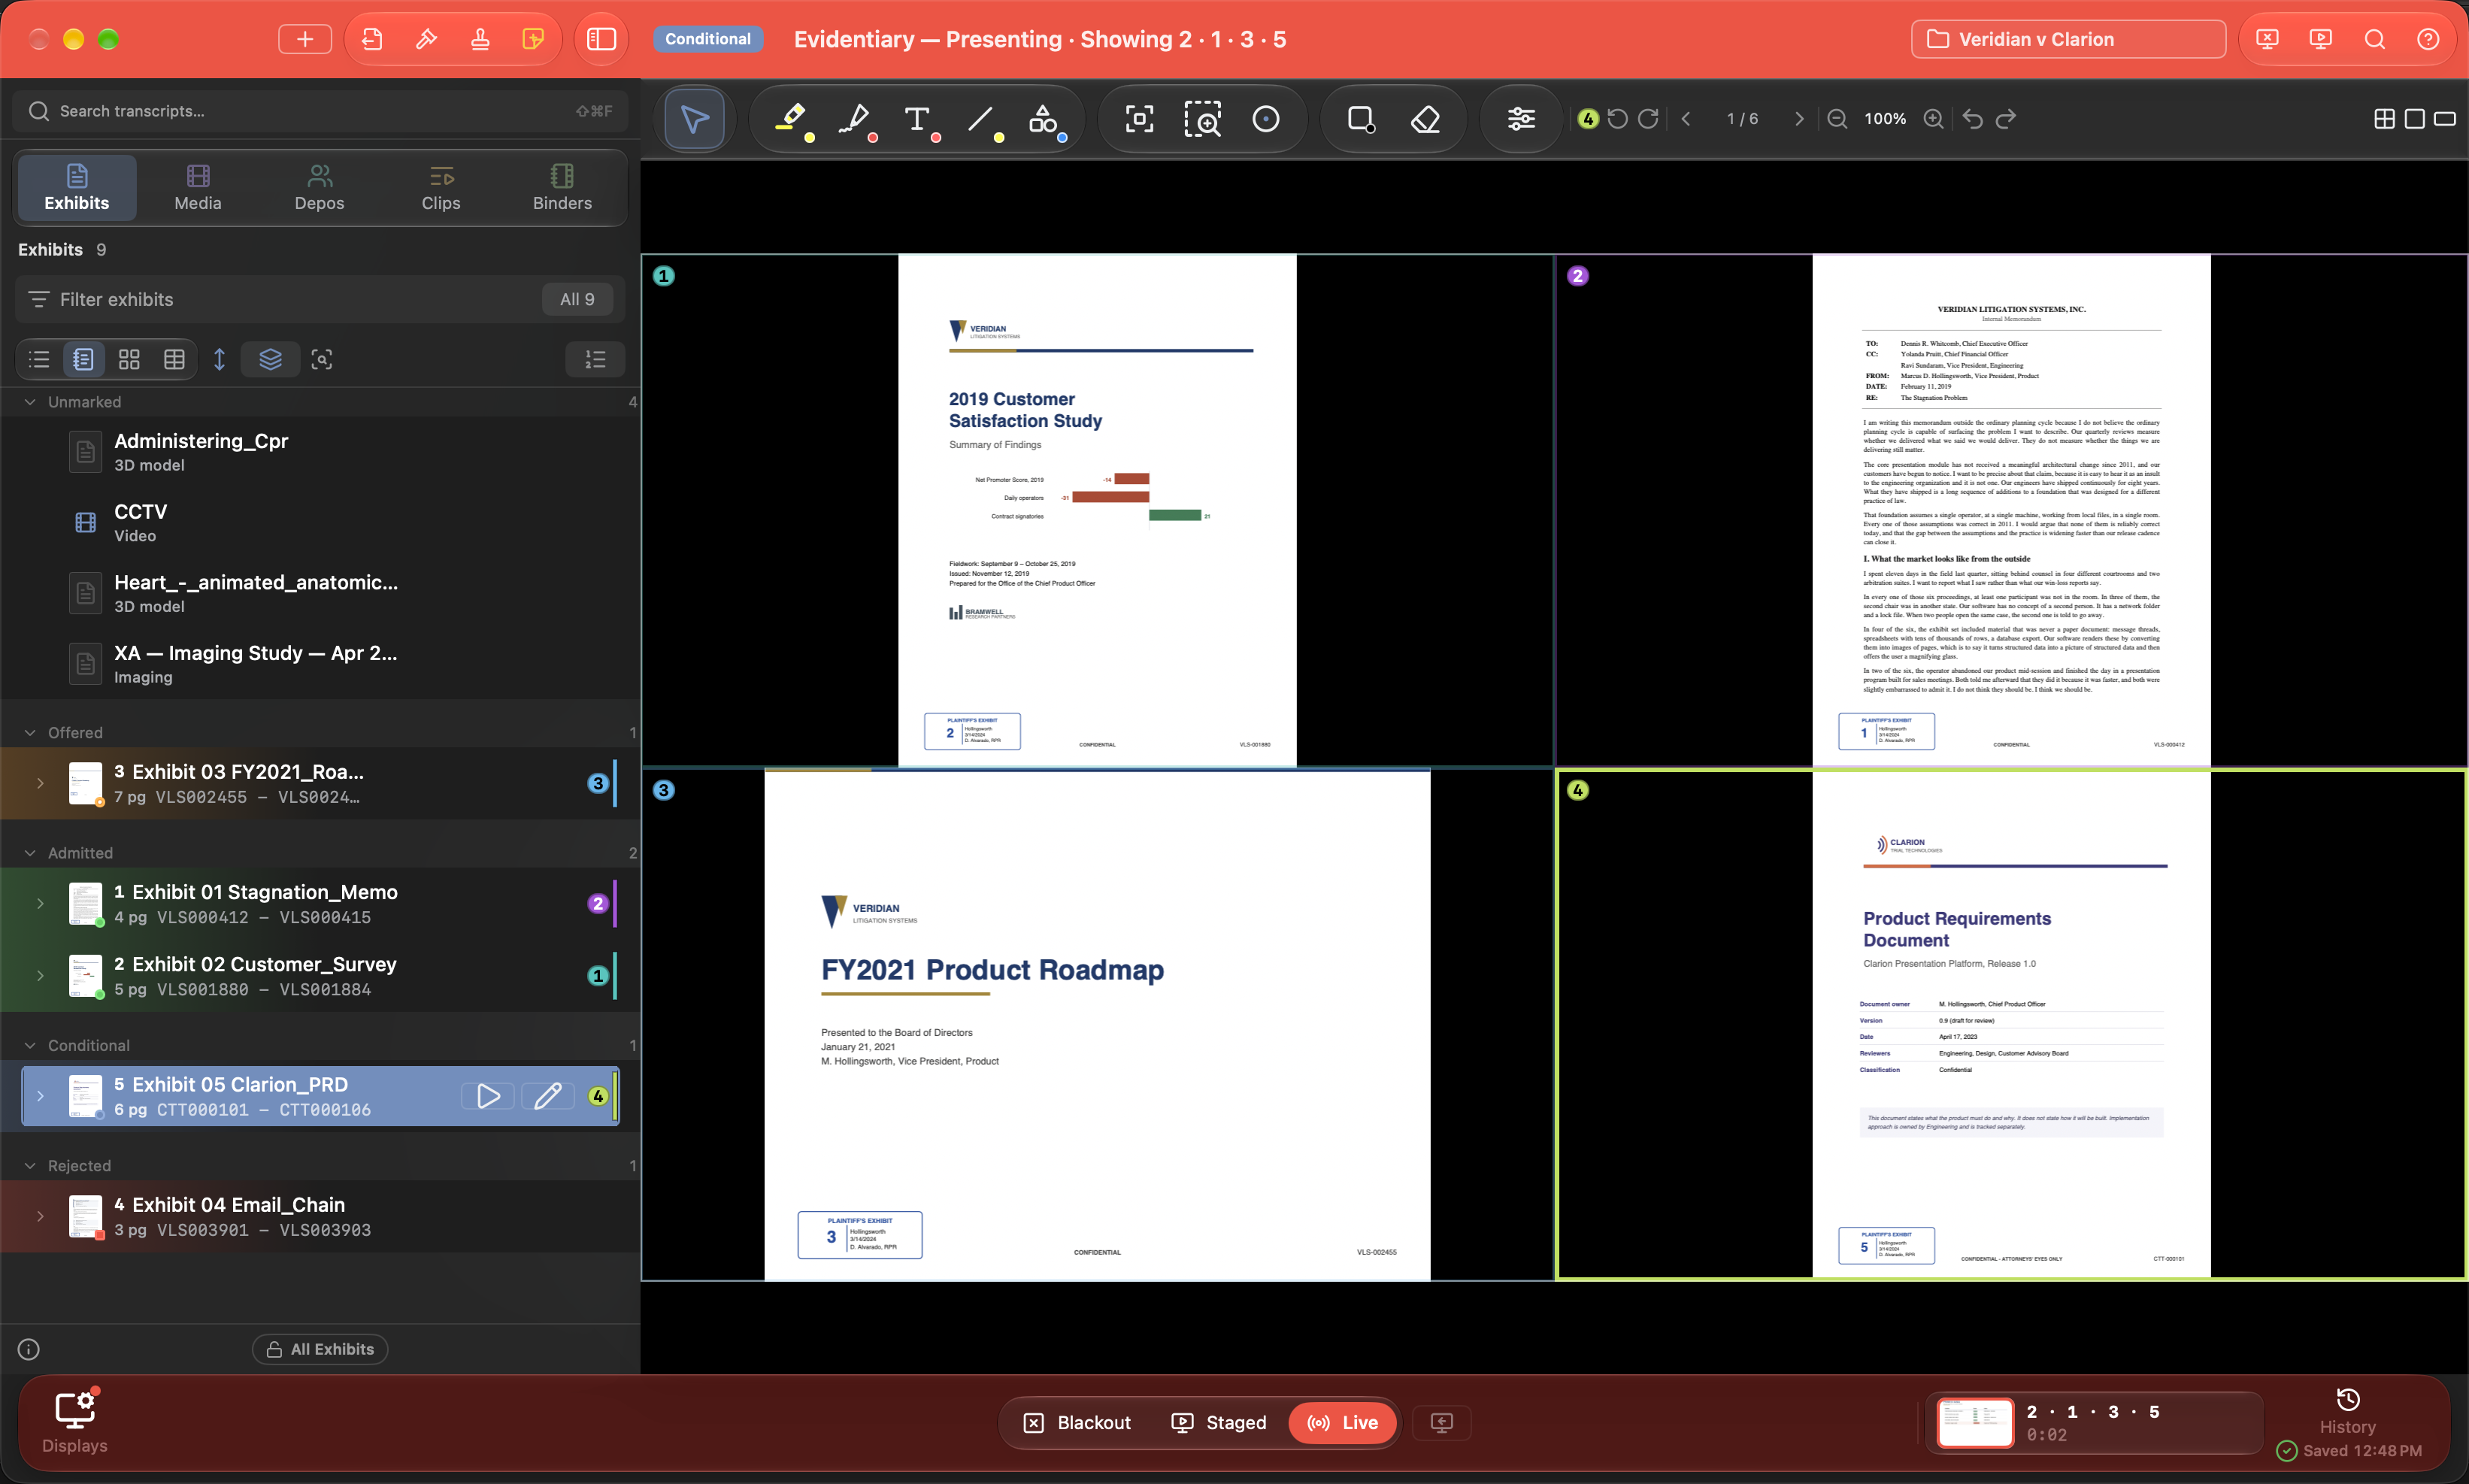Click the All 9 filter button
Screen dimensions: 2469x1484
(577, 299)
